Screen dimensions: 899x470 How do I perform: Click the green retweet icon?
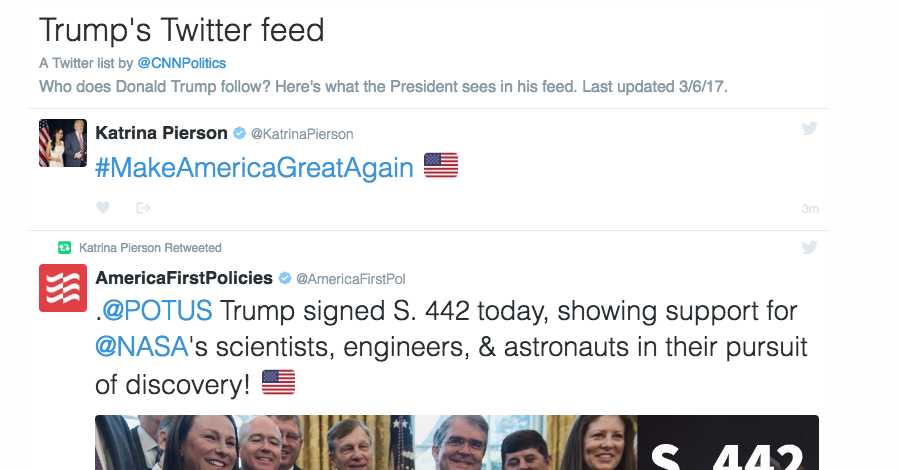[x=65, y=248]
